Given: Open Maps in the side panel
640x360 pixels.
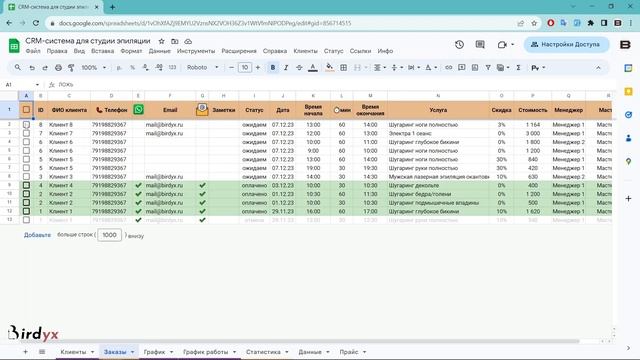Looking at the screenshot, I should [629, 162].
